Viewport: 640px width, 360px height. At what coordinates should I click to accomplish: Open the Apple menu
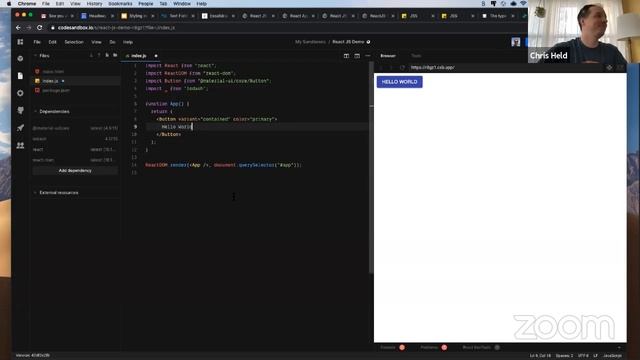[9, 4]
